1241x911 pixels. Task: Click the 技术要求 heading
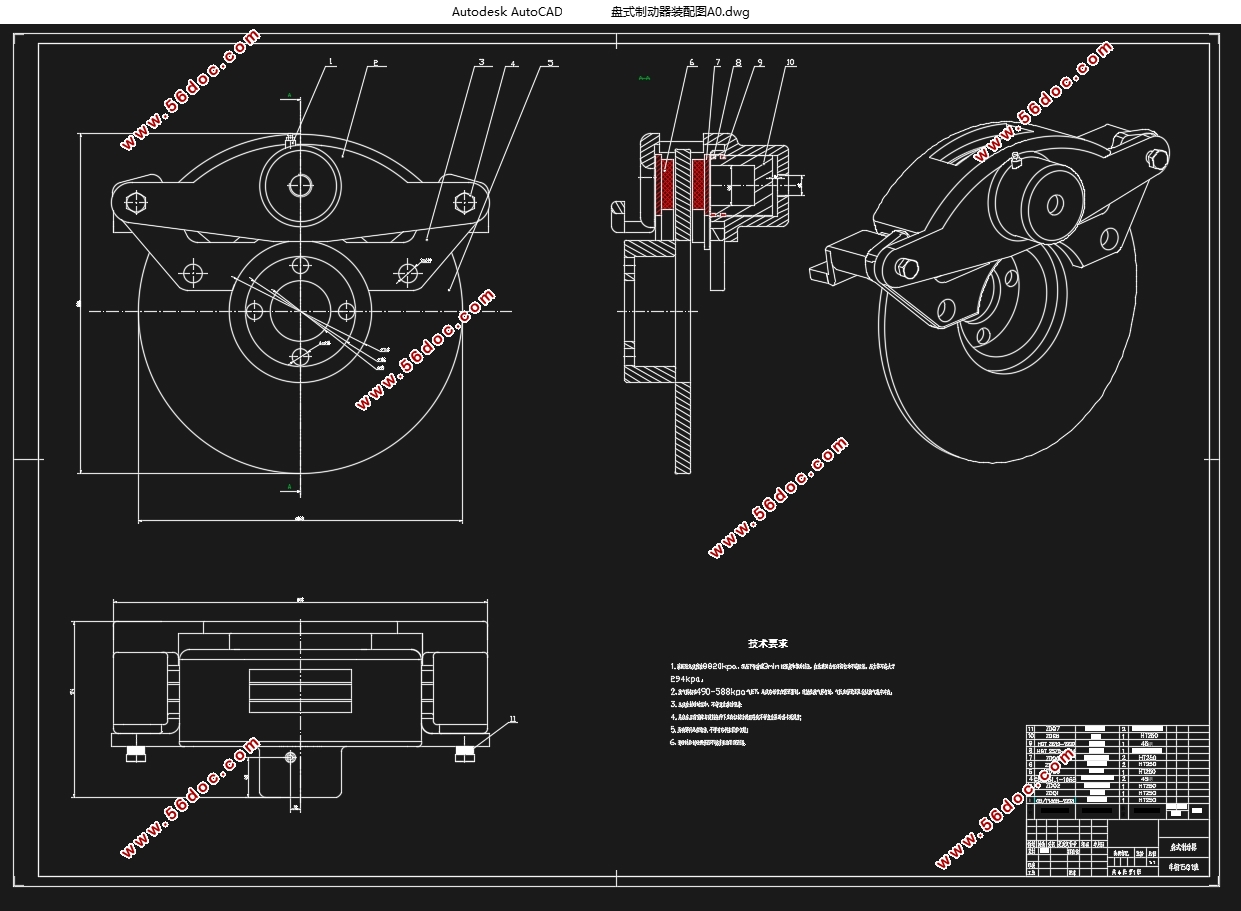[x=768, y=643]
